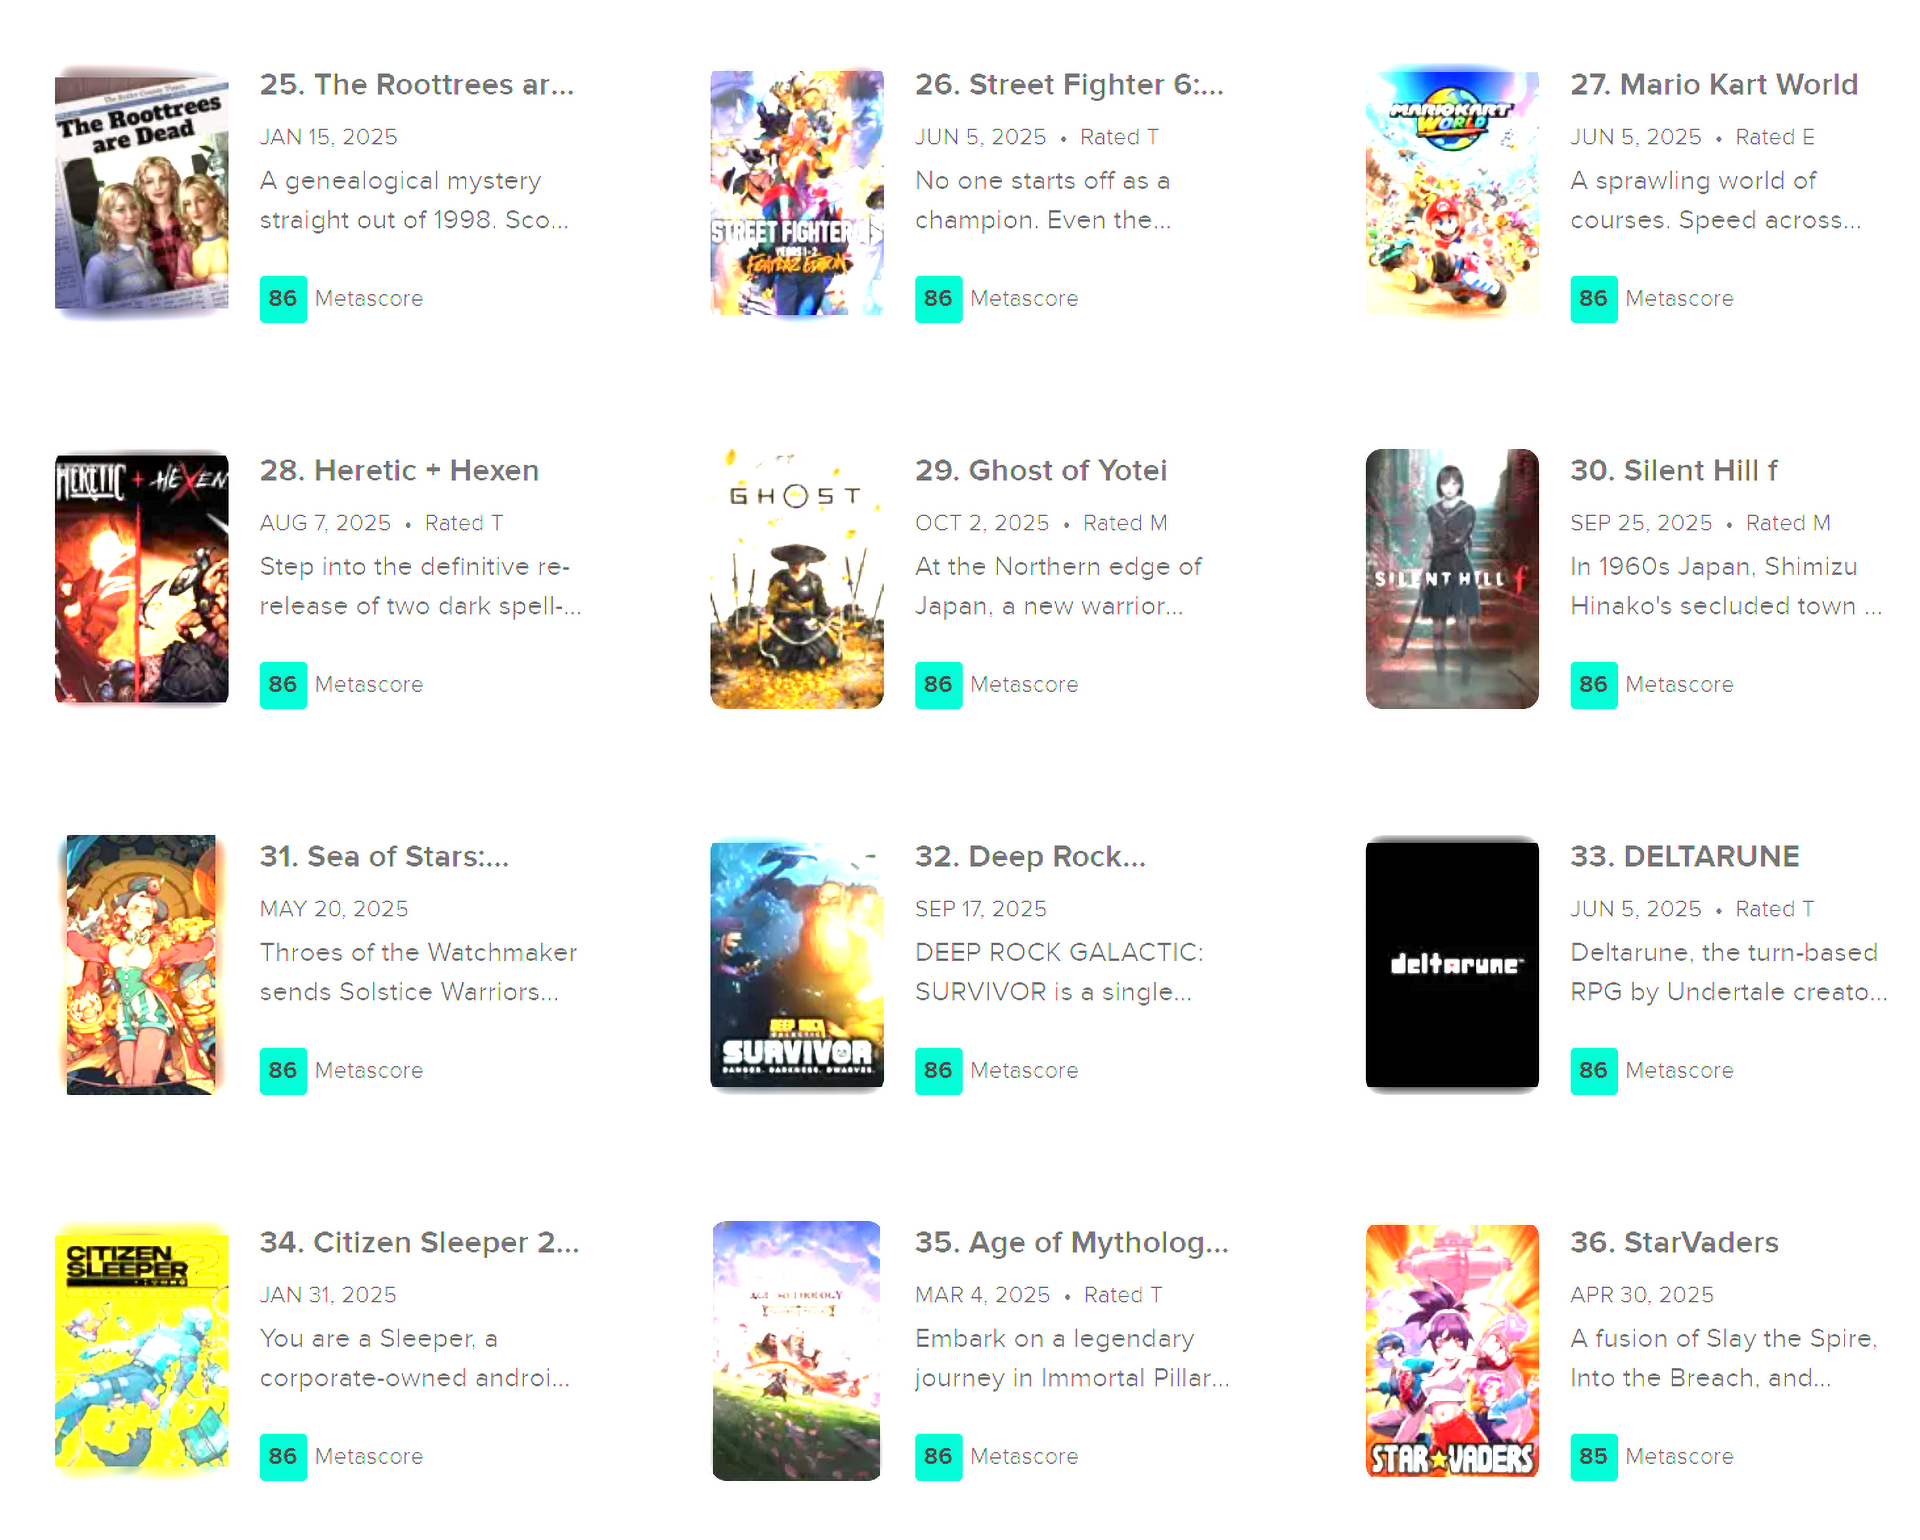Click the '29. Ghost of Yotei' title
The image size is (1920, 1540).
coord(1041,471)
